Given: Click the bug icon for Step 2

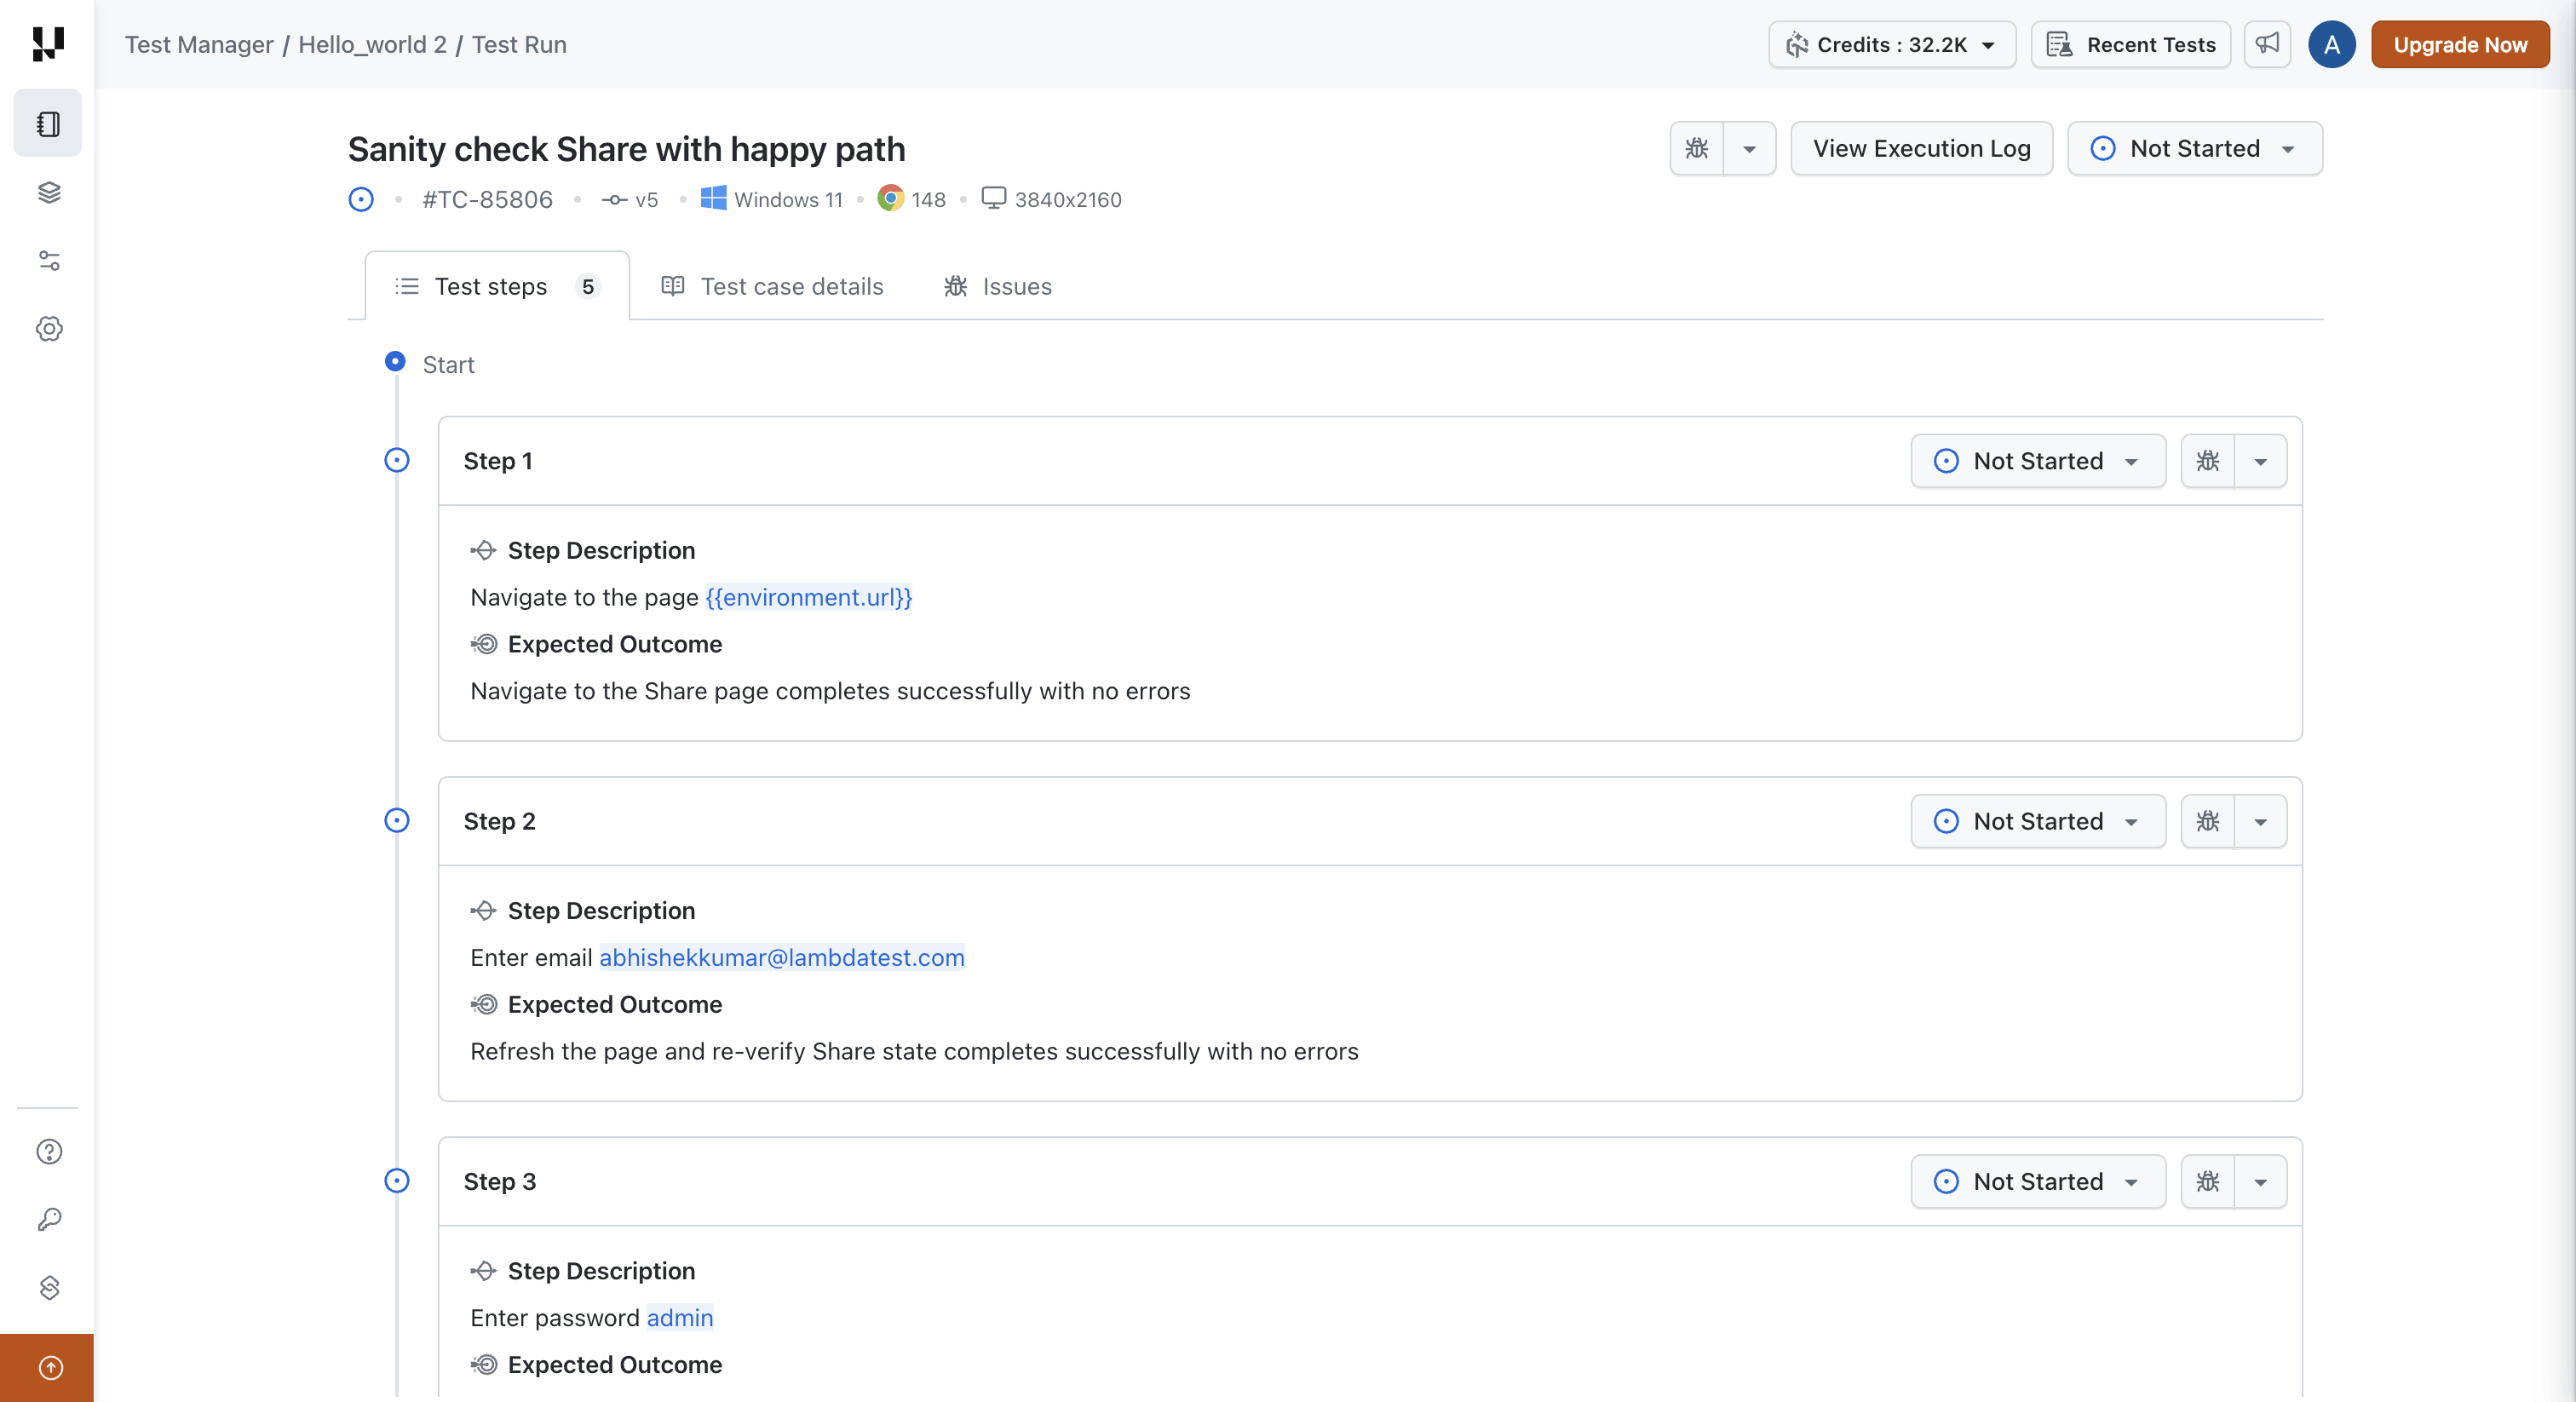Looking at the screenshot, I should (2207, 821).
